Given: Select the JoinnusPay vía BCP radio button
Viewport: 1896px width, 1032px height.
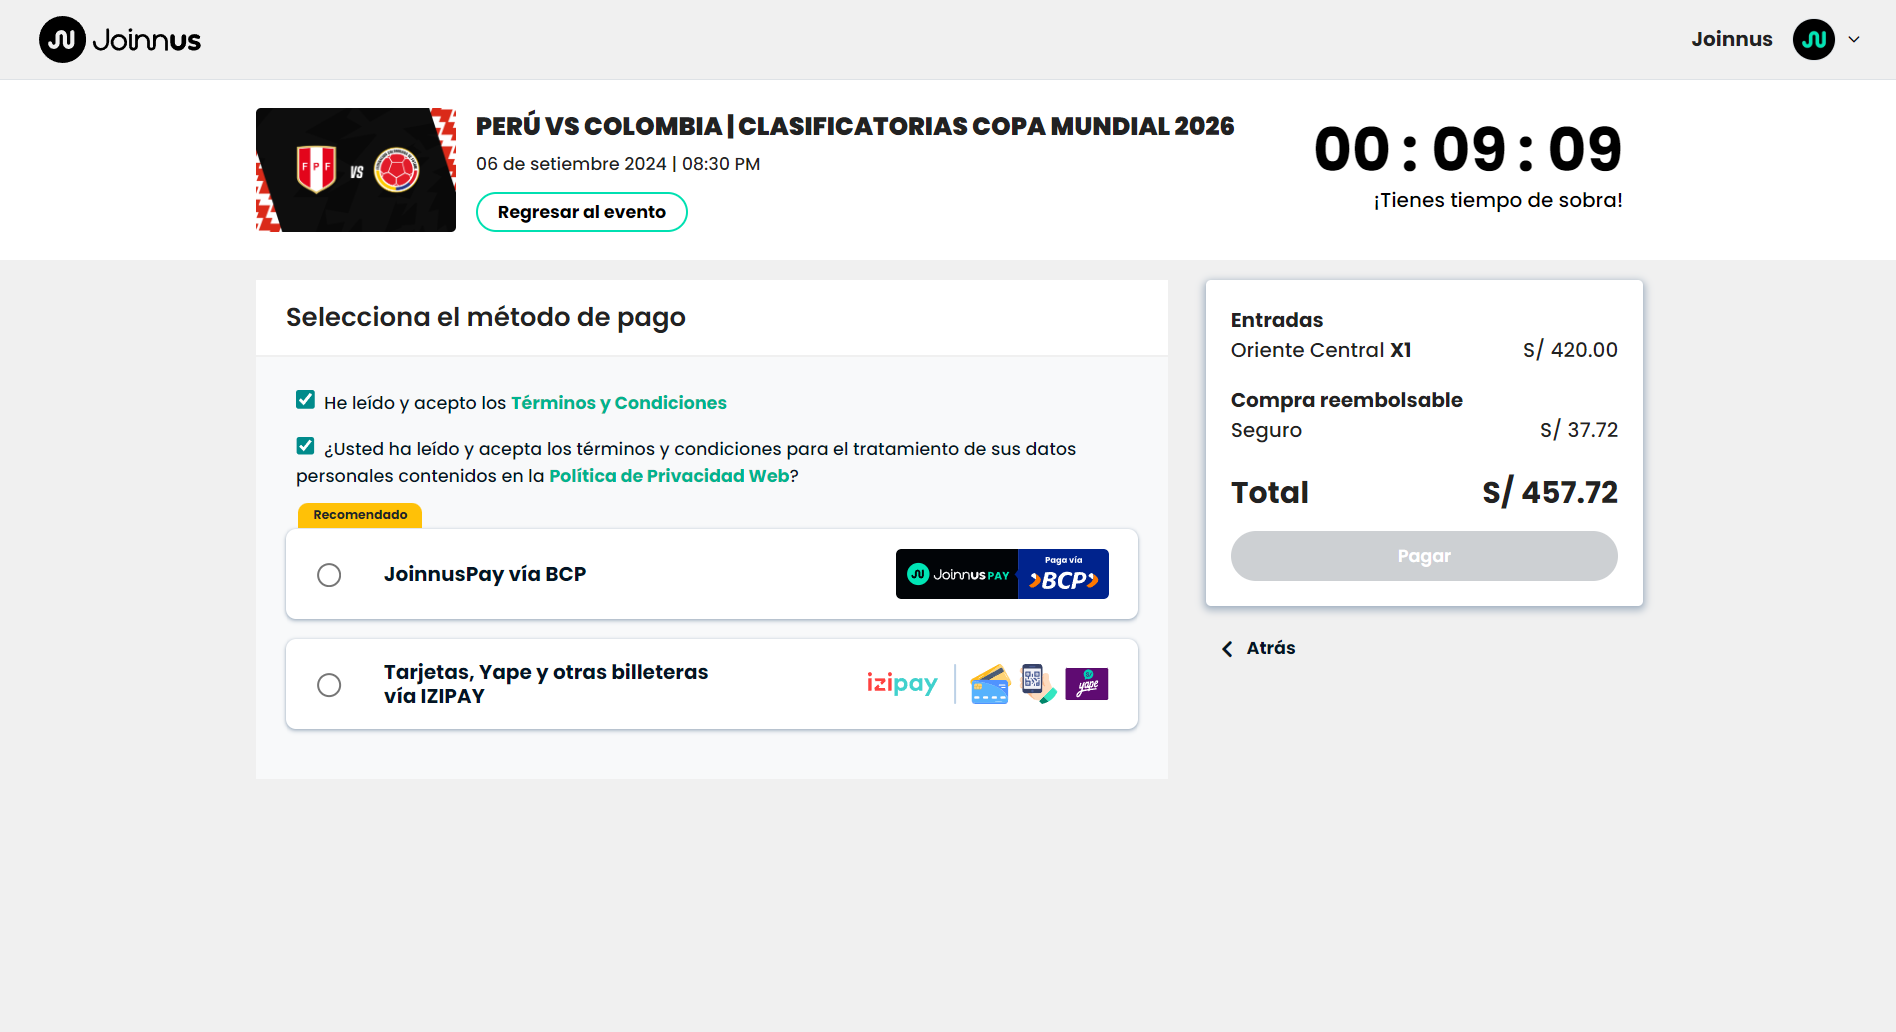Looking at the screenshot, I should (x=329, y=575).
